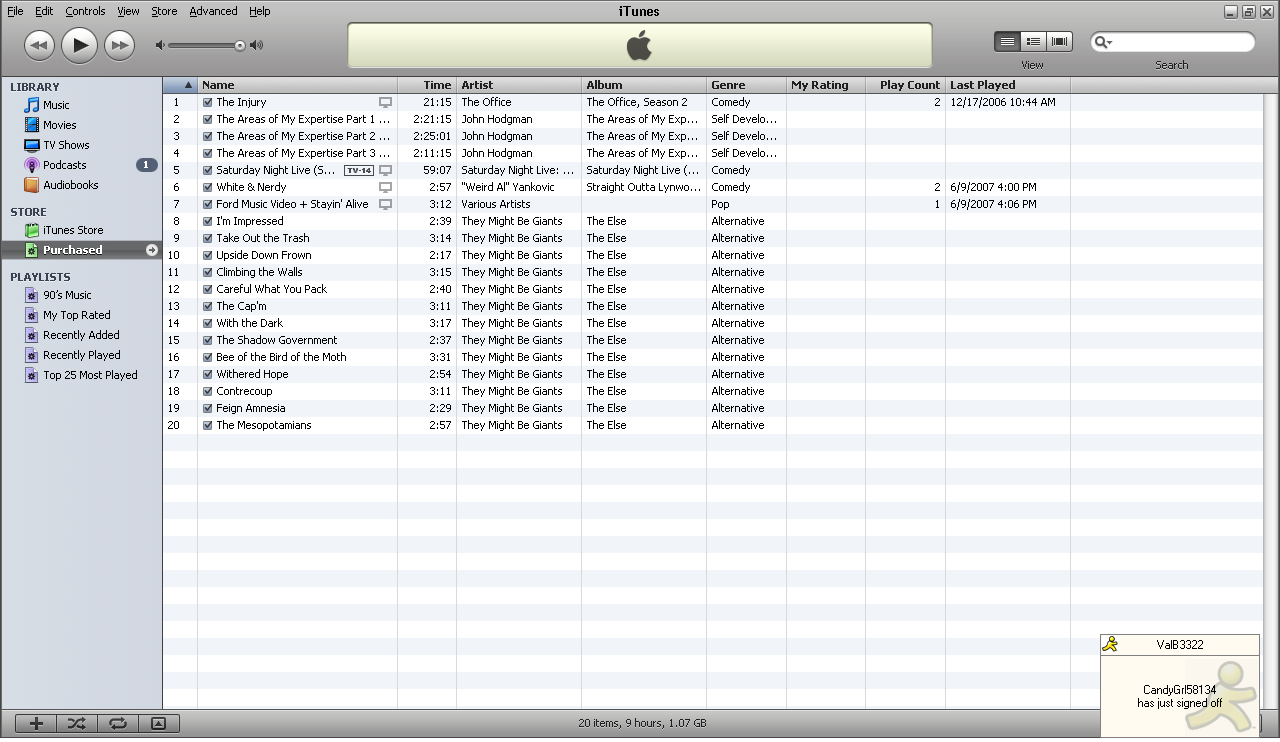The height and width of the screenshot is (742, 1280).
Task: Click video icon on Ford Music Video row
Action: click(x=385, y=204)
